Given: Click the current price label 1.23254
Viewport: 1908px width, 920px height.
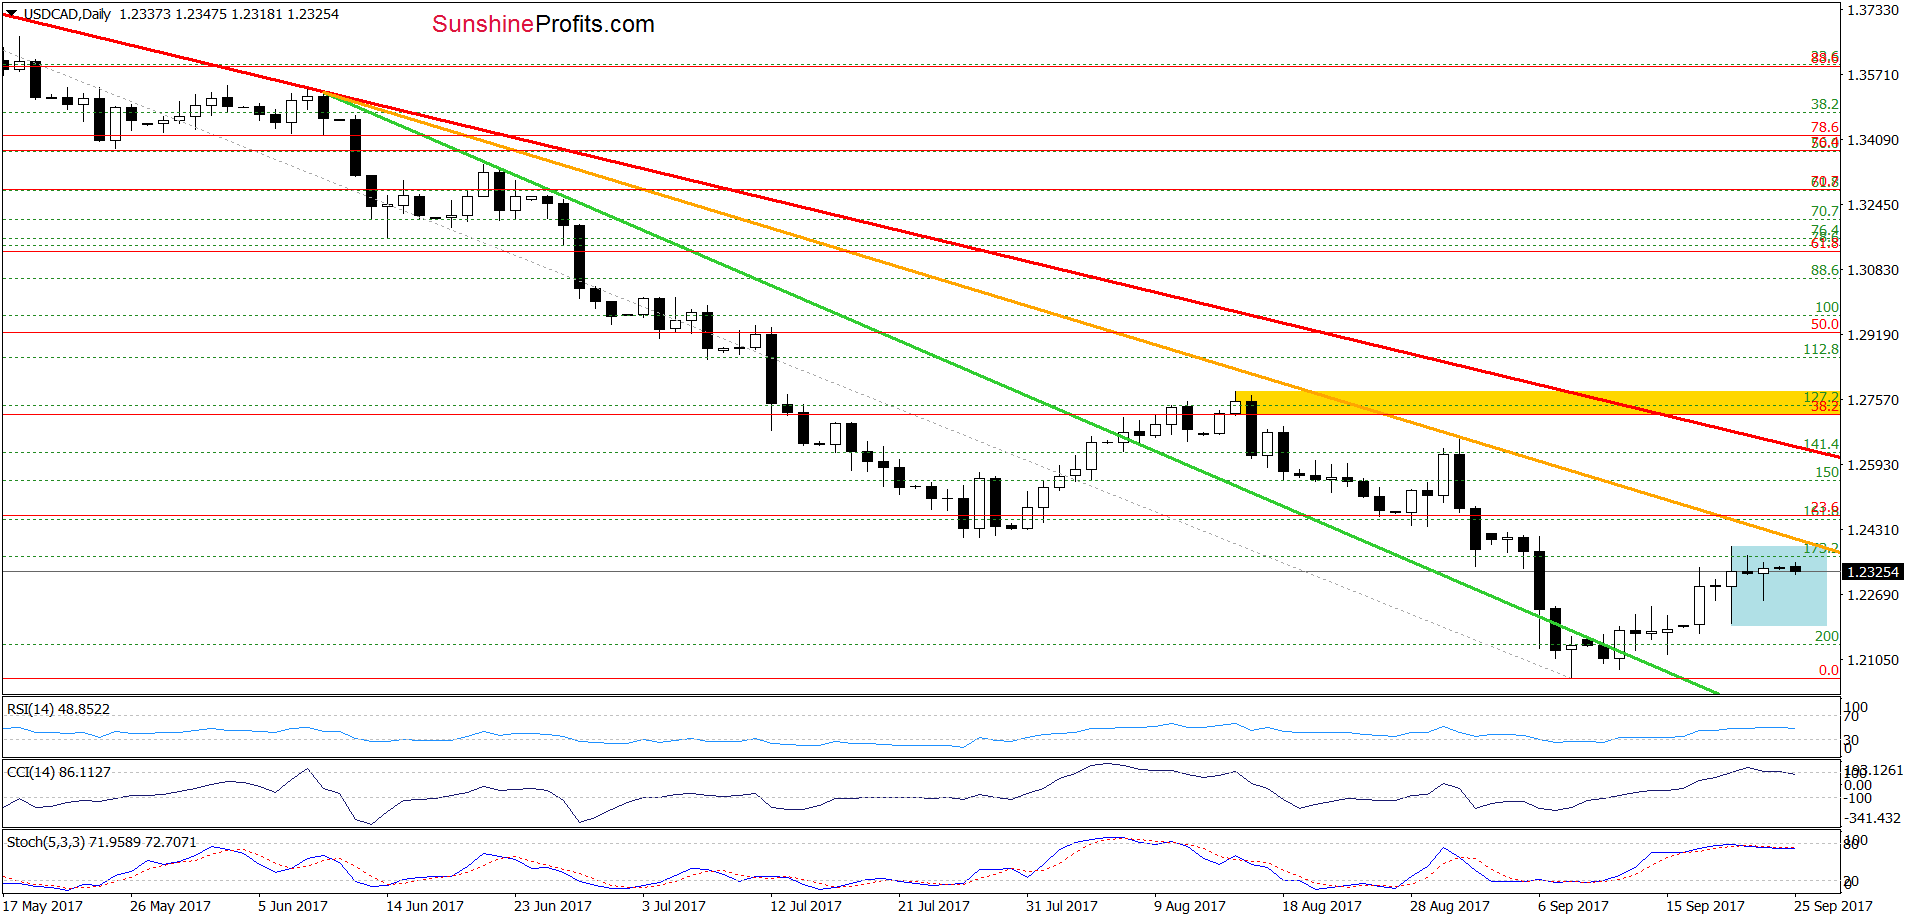Looking at the screenshot, I should 1871,572.
